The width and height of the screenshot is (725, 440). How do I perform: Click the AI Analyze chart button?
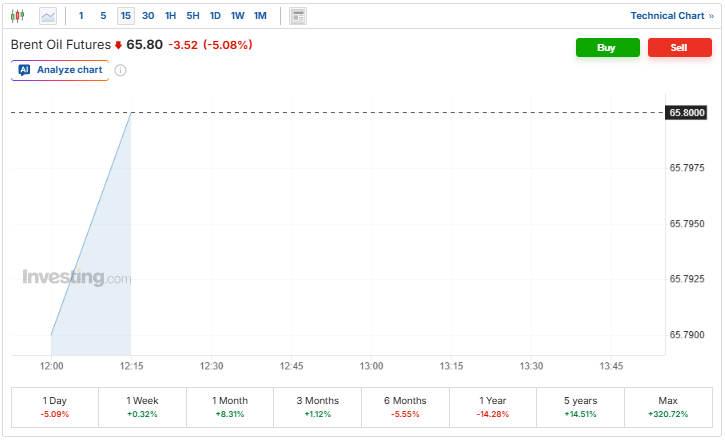(60, 70)
